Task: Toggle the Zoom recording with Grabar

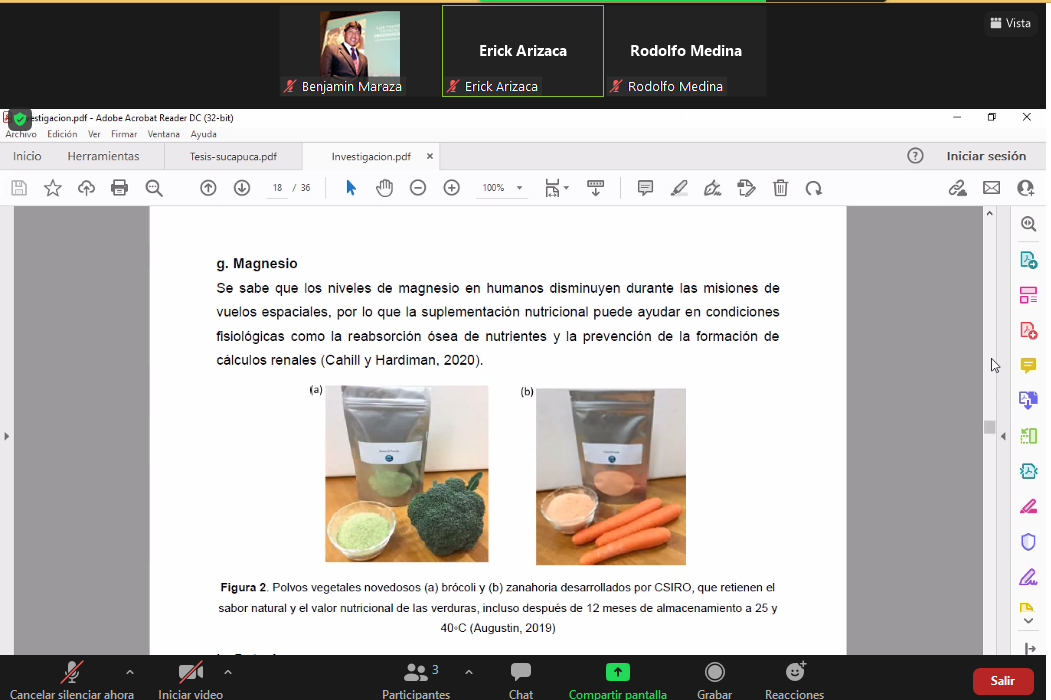Action: (x=715, y=681)
